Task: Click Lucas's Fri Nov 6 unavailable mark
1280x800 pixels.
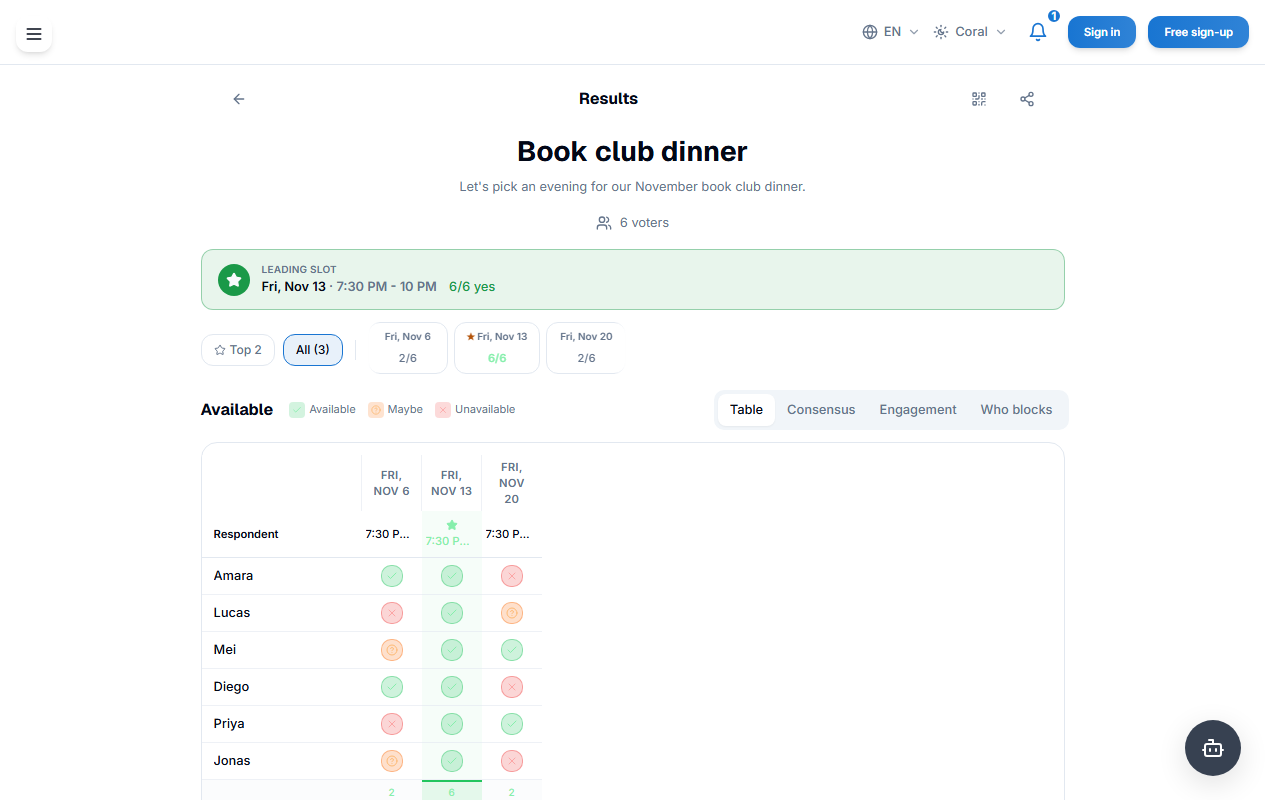Action: [392, 613]
